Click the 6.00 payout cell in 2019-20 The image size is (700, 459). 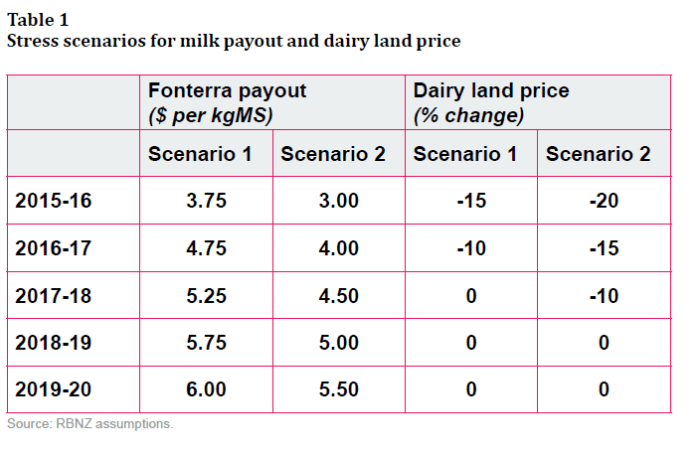click(207, 389)
